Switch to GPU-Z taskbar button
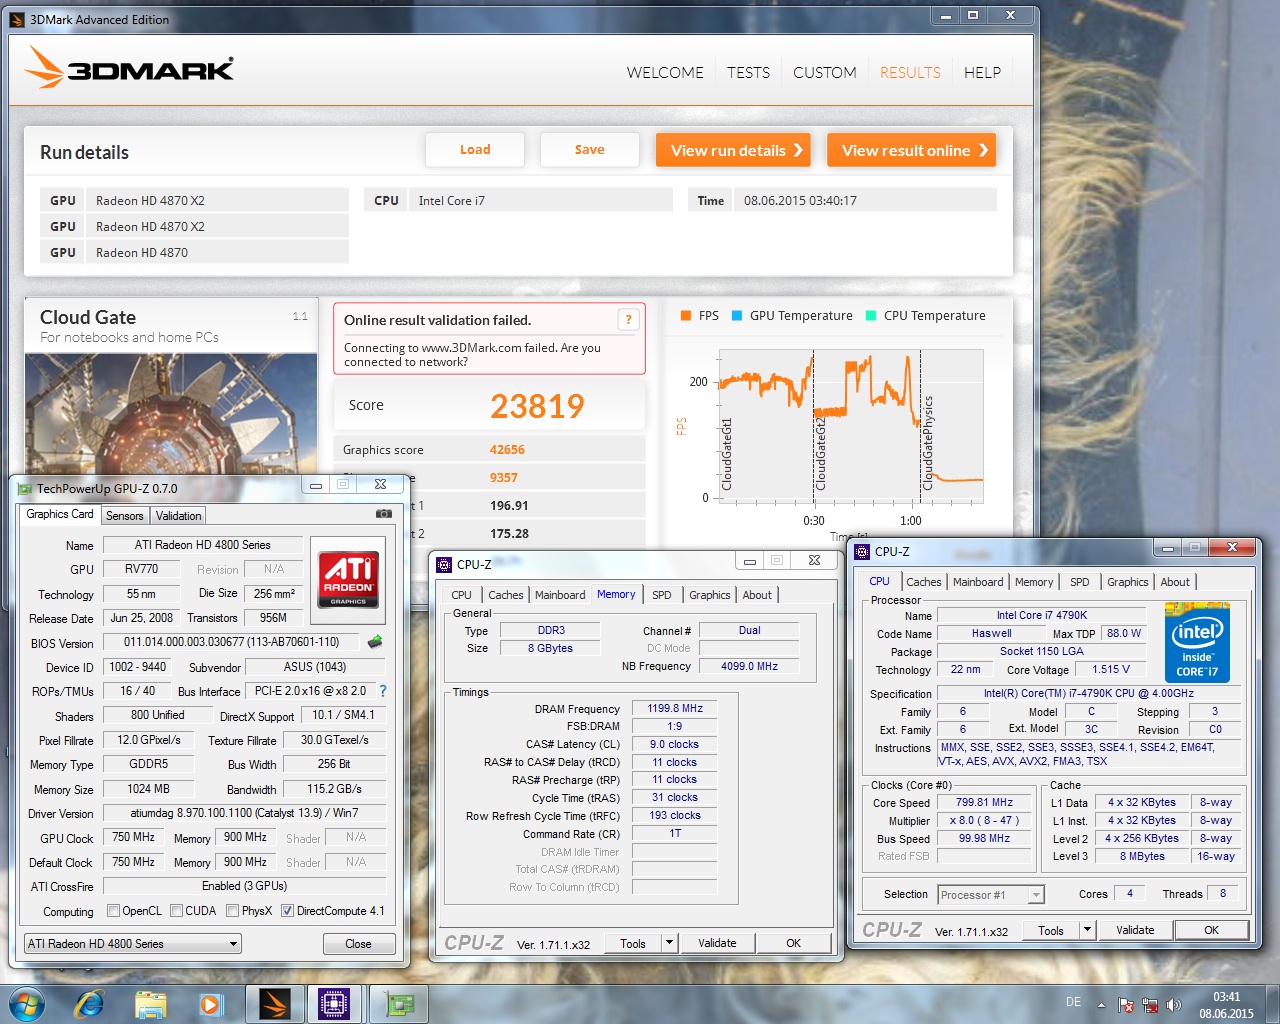The image size is (1280, 1024). (x=399, y=1004)
